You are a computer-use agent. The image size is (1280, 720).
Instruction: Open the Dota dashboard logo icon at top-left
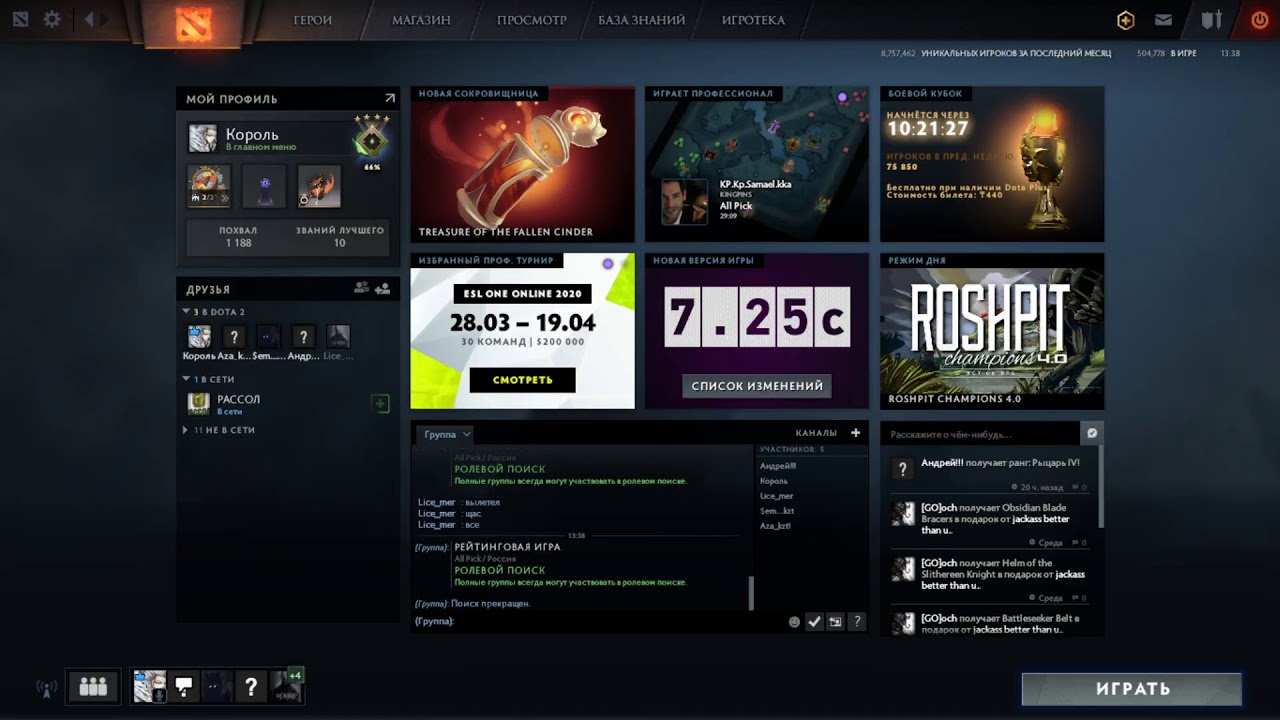[21, 20]
